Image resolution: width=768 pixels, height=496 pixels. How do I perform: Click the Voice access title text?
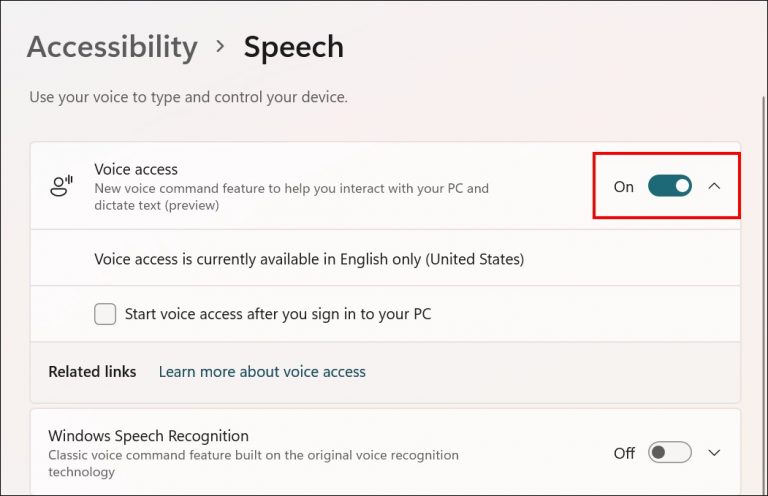[x=136, y=170]
